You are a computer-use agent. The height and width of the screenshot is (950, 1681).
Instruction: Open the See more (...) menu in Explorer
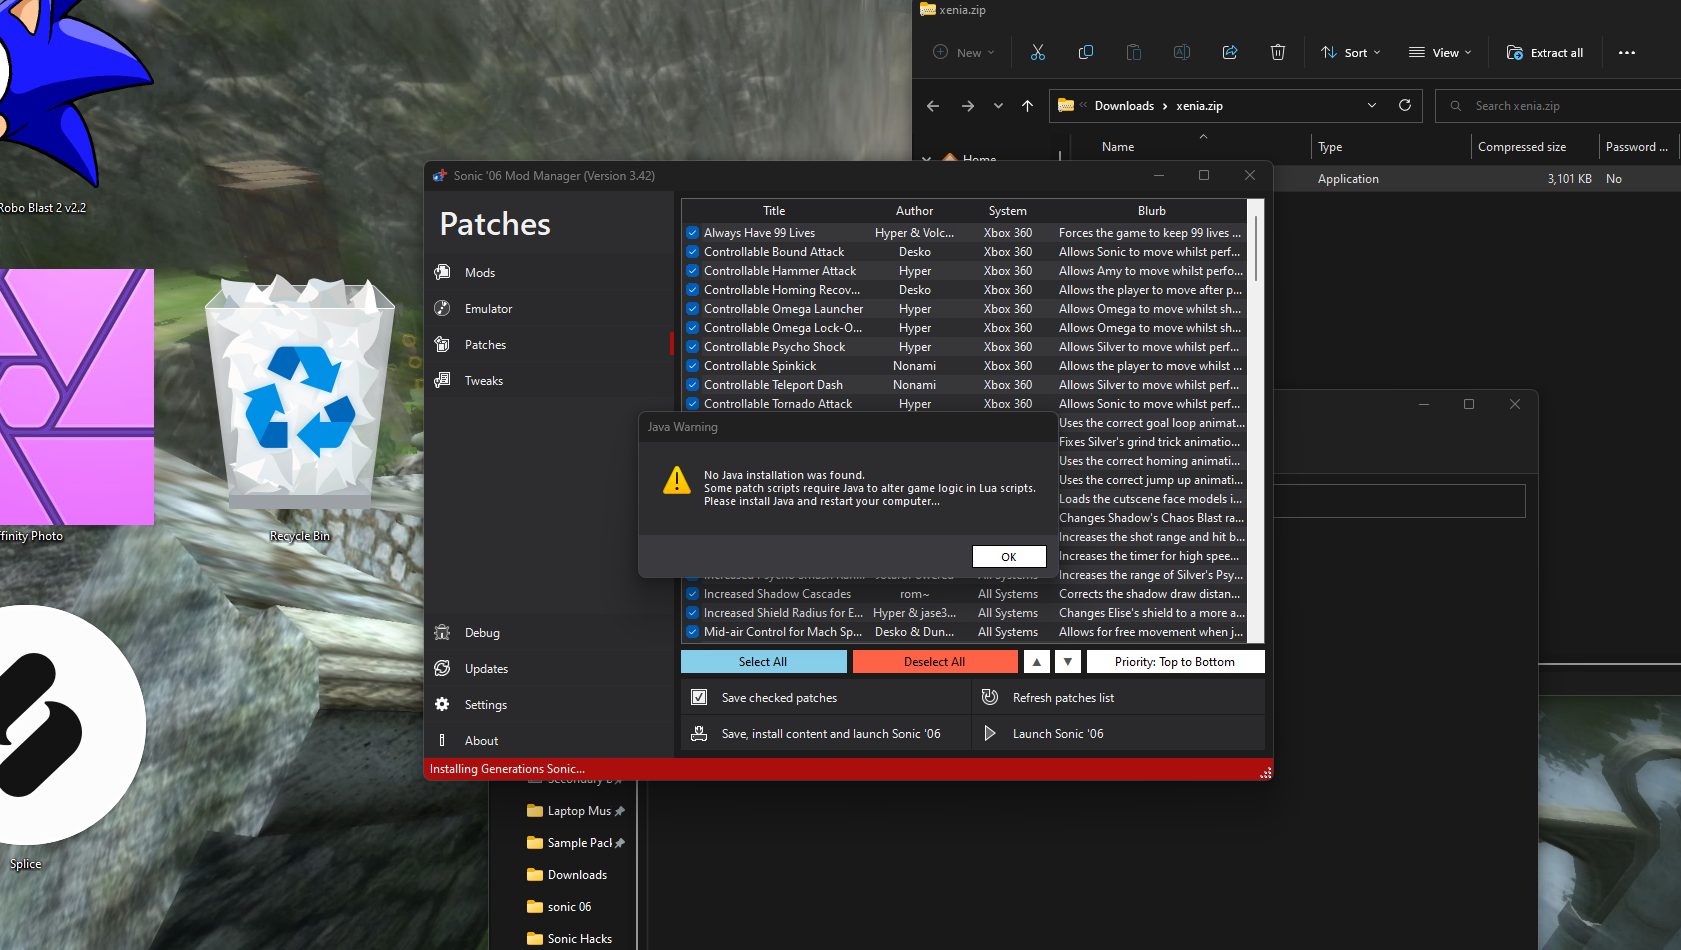1626,52
